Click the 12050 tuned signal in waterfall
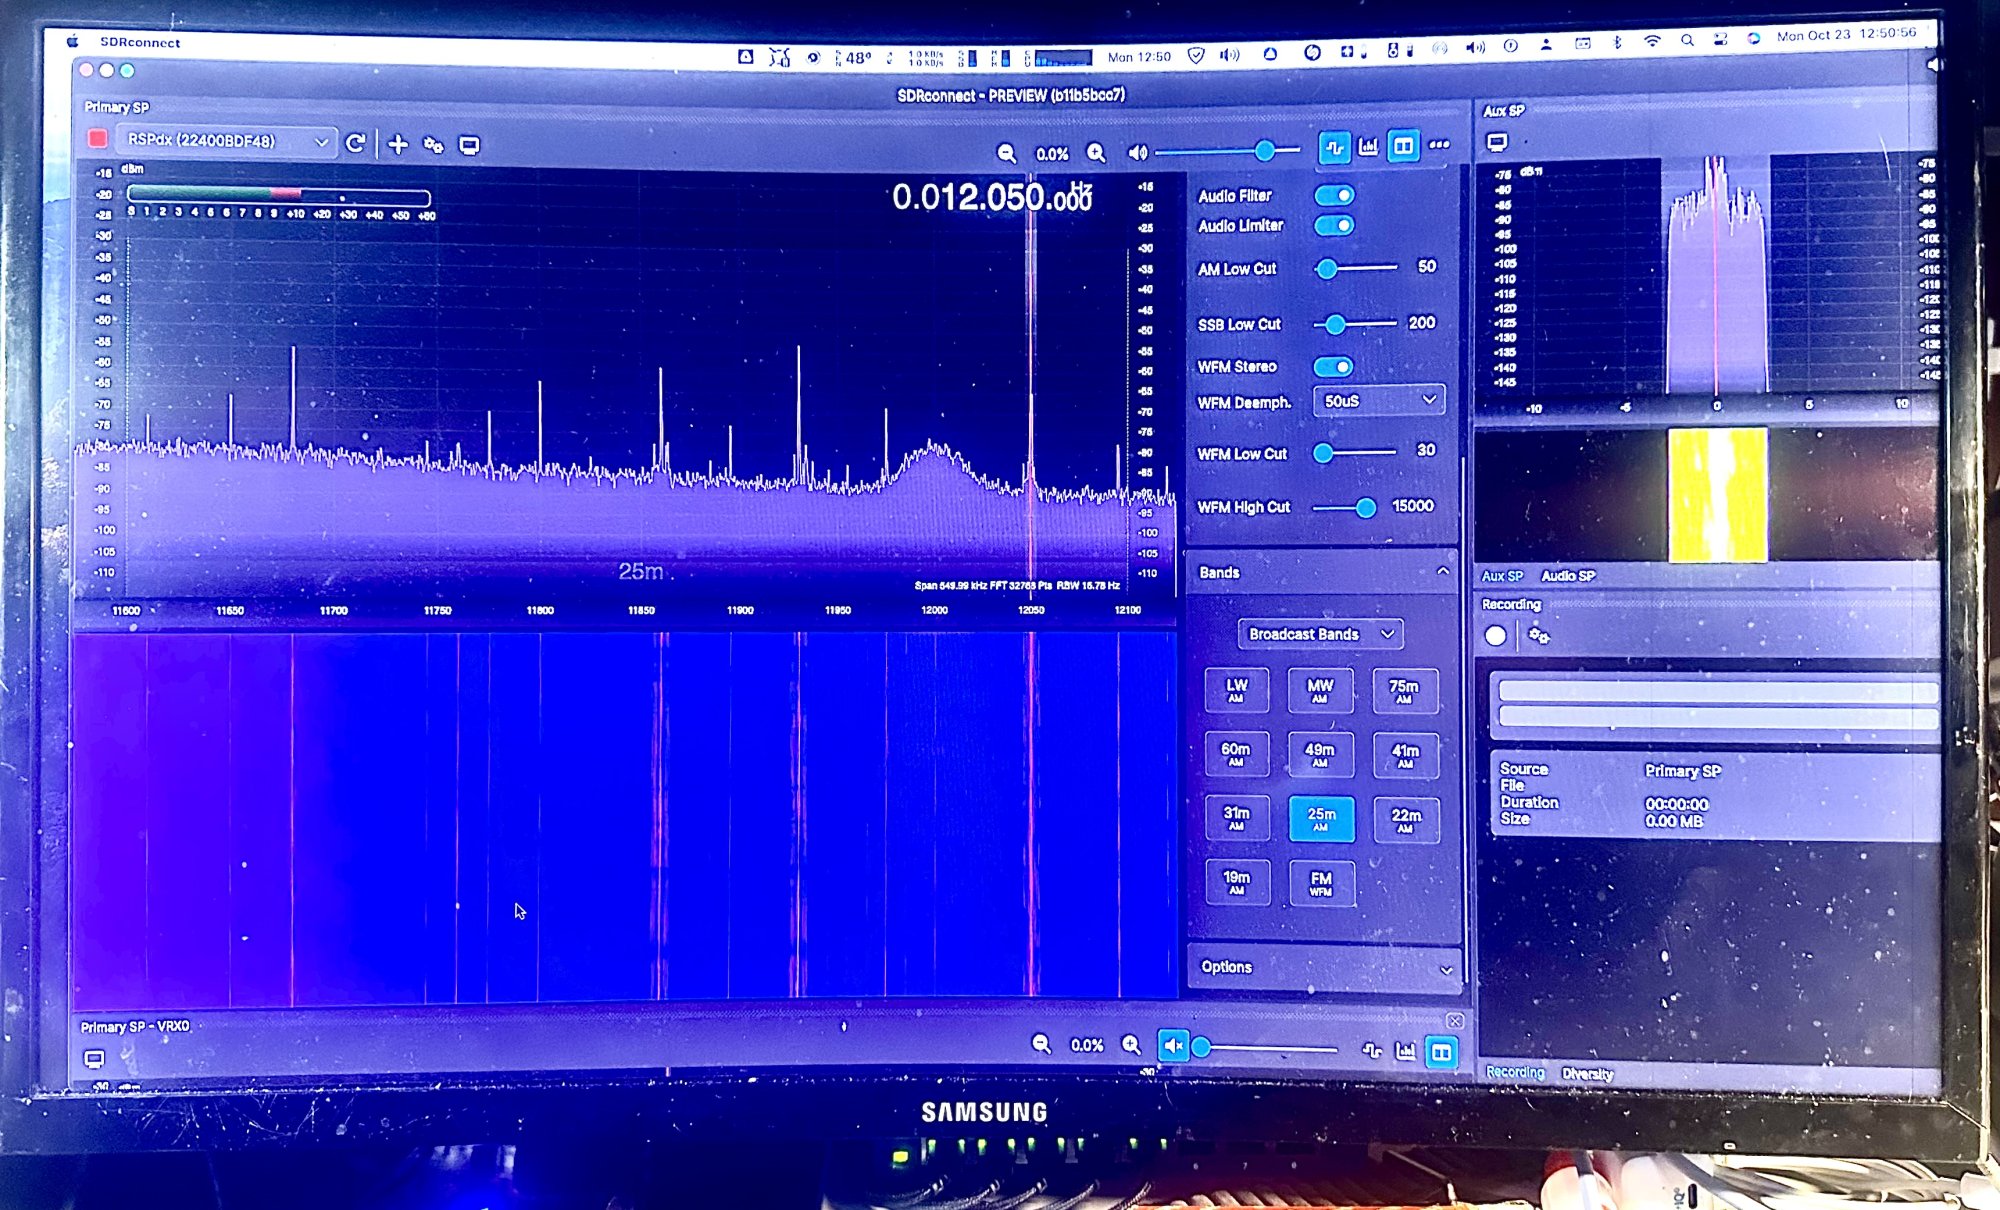Screen dimensions: 2000x1210 click(x=1031, y=815)
